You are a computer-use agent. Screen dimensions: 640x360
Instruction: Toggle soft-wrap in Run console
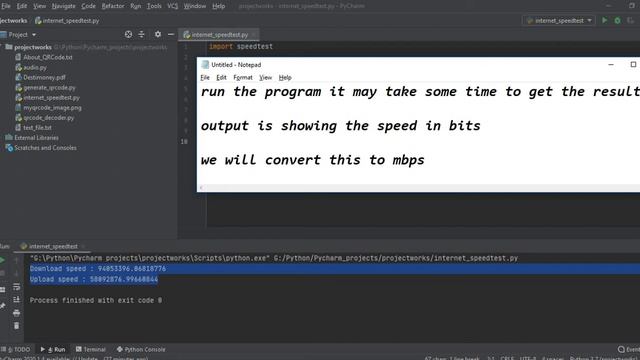[16, 287]
